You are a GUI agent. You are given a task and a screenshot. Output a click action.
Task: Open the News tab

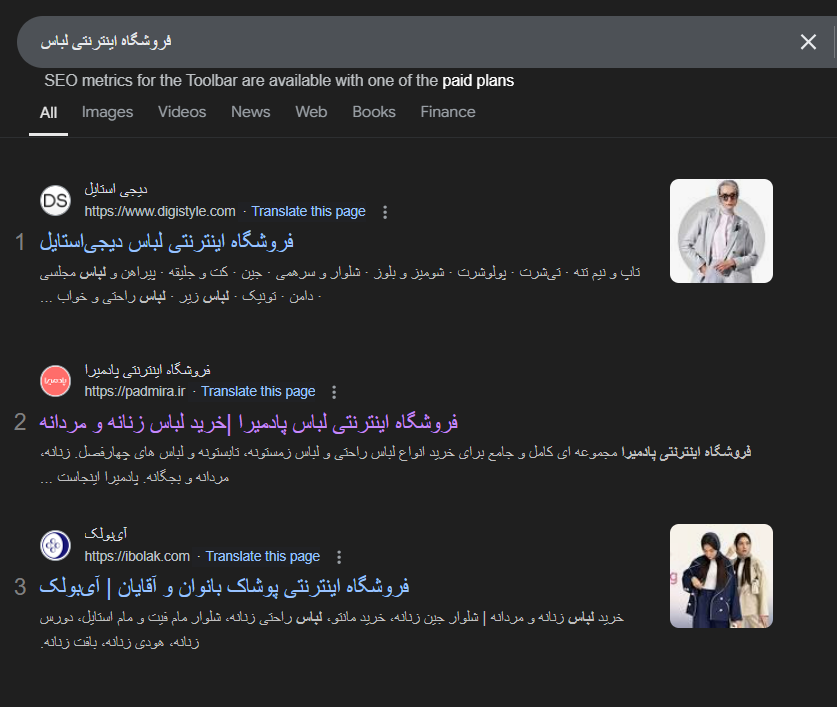[251, 112]
